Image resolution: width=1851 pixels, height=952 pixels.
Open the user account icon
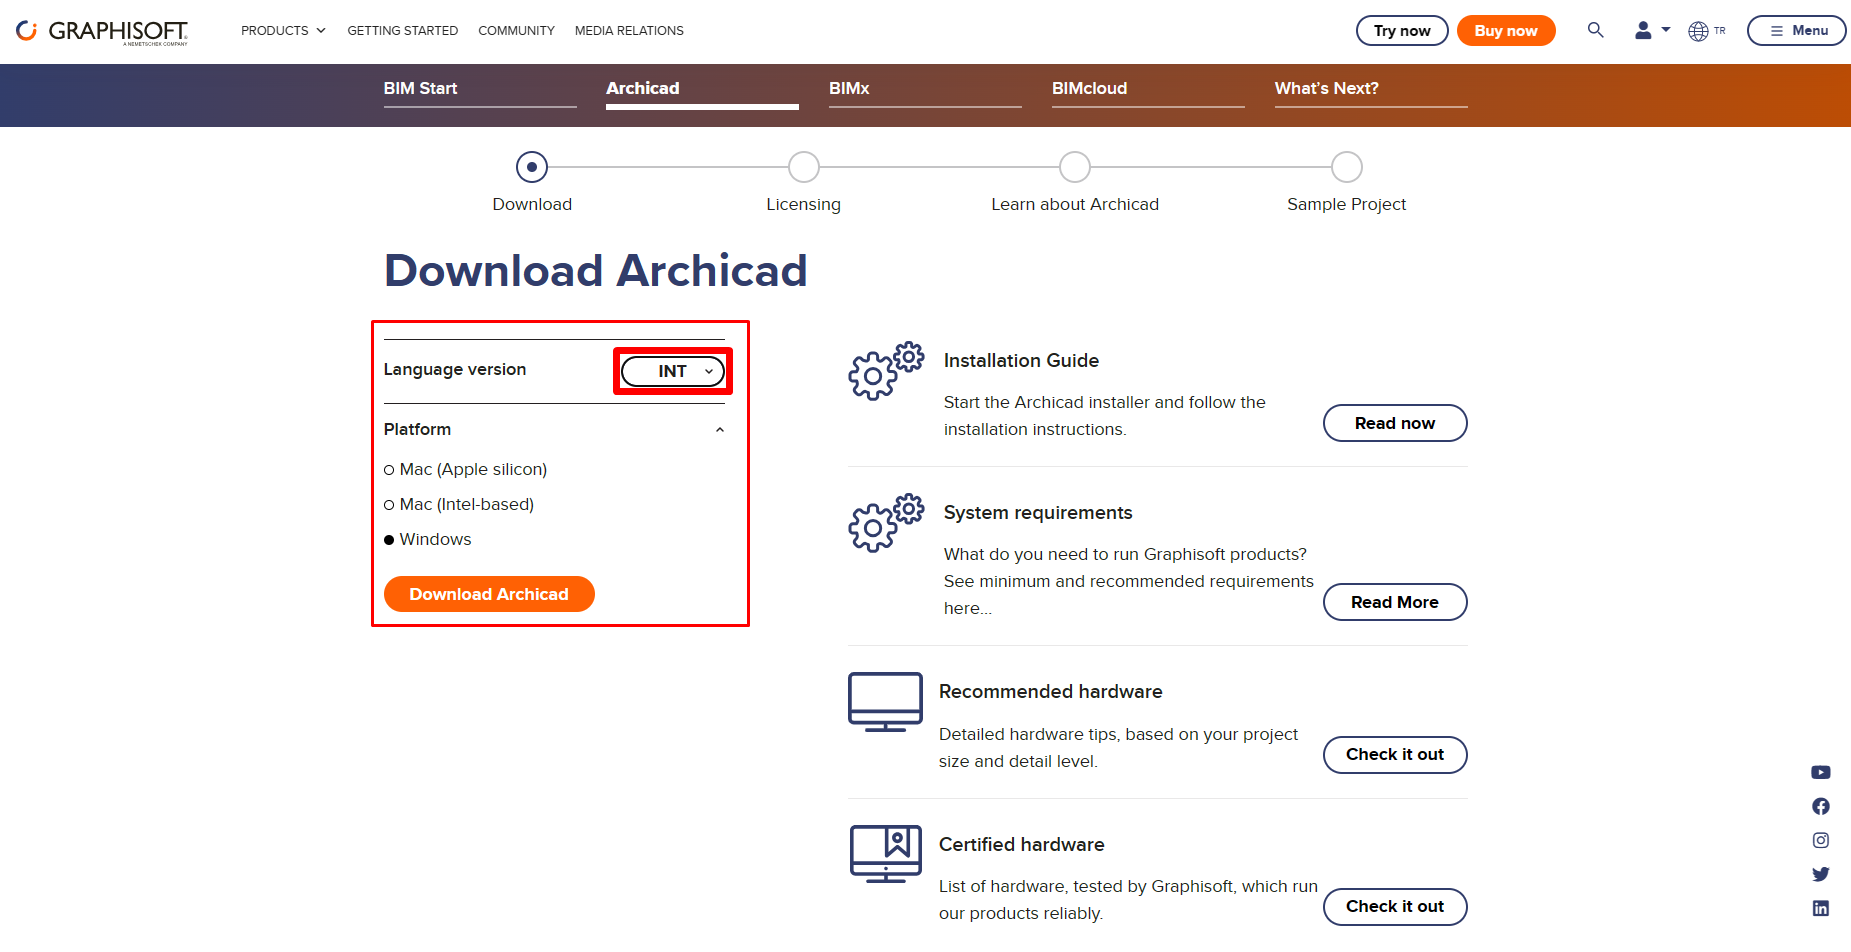coord(1643,31)
